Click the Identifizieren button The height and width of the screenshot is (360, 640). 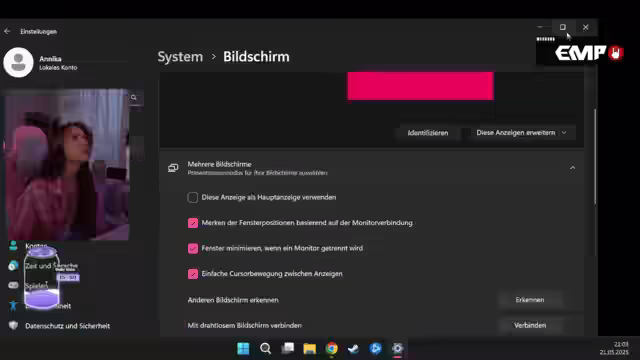(428, 133)
